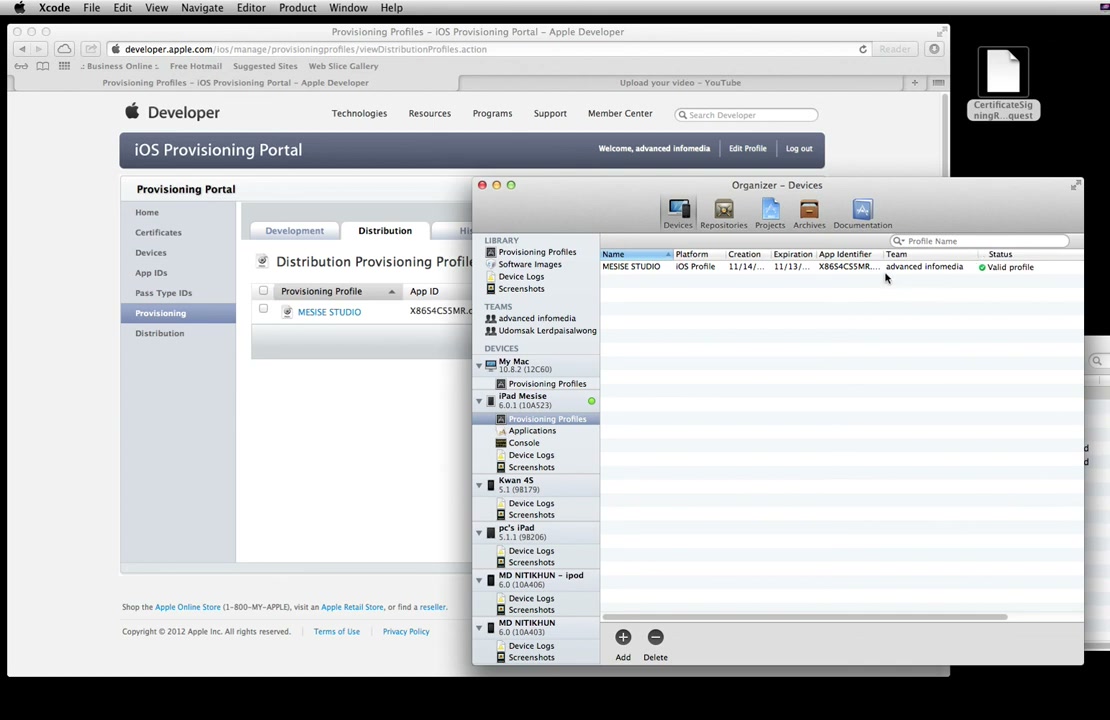Collapse the MD NITIKHUN device group

coord(479,628)
